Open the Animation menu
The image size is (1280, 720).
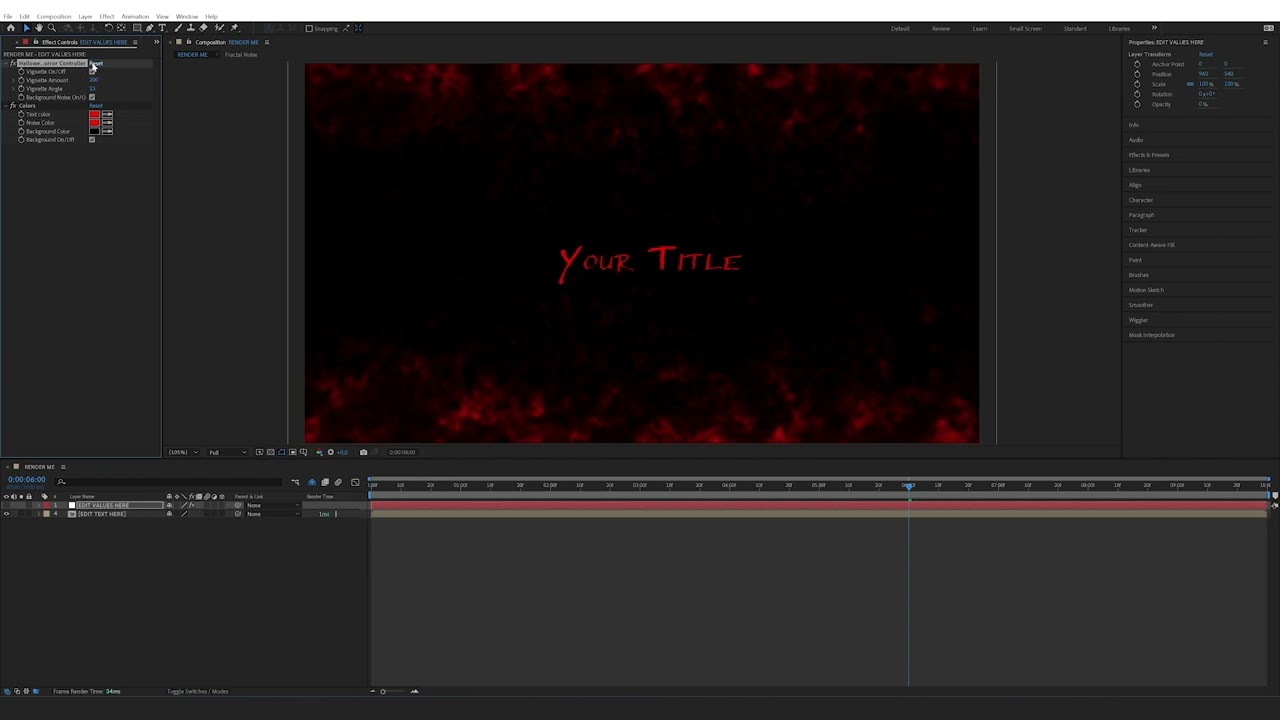(135, 16)
